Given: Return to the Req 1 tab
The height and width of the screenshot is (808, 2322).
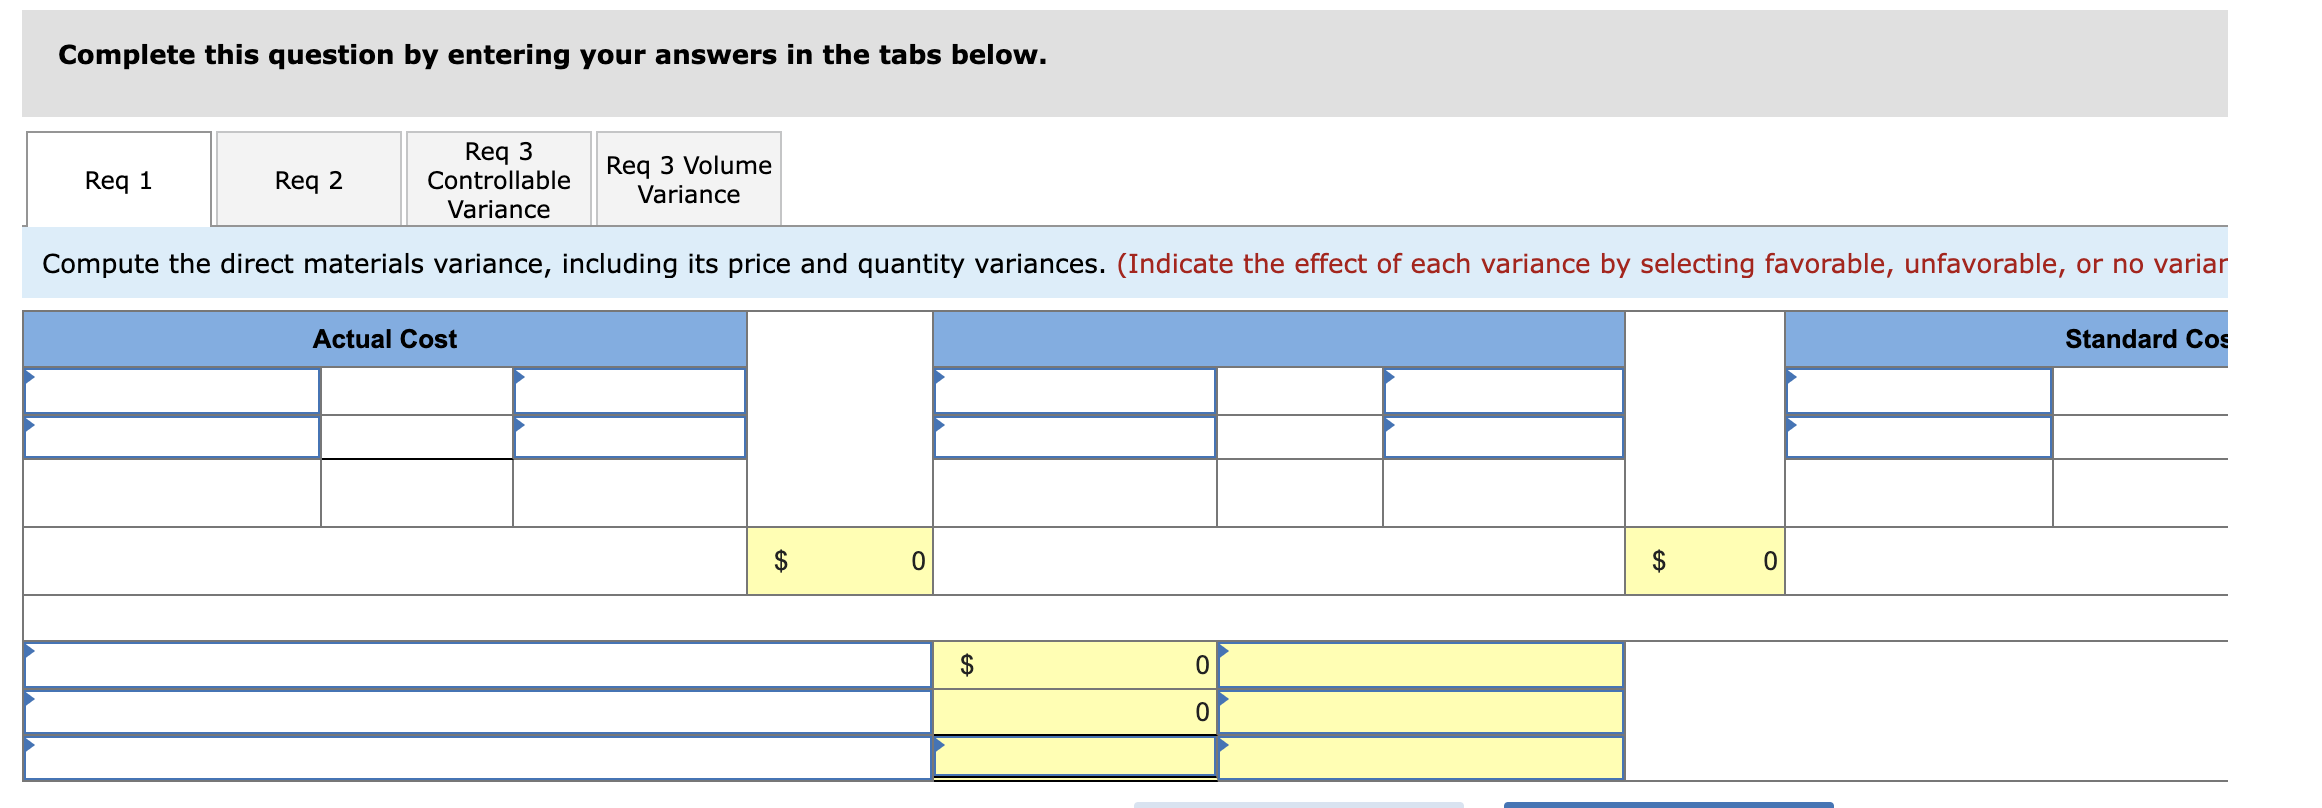Looking at the screenshot, I should pyautogui.click(x=117, y=180).
